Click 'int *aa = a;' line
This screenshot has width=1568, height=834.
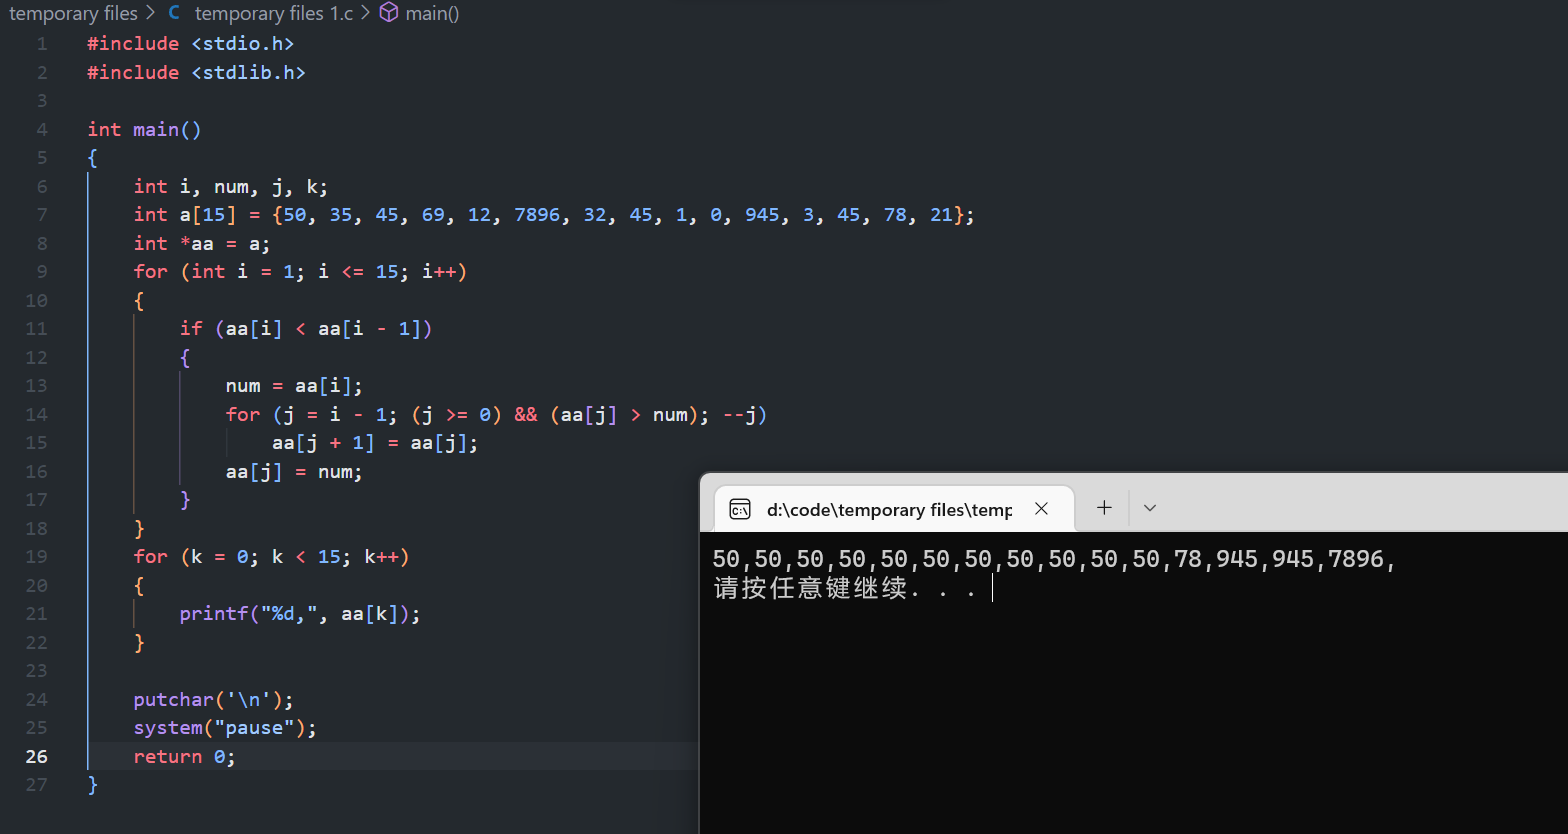tap(202, 243)
